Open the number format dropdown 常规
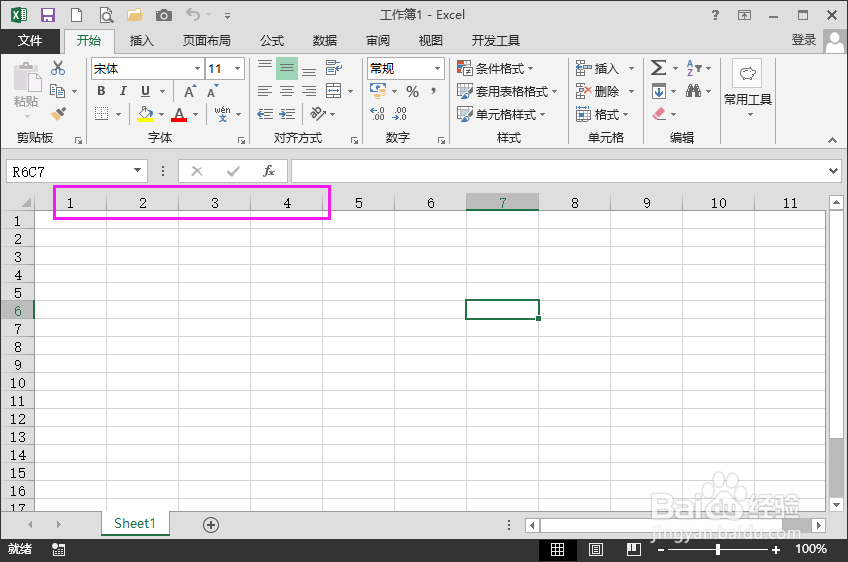The image size is (848, 562). 437,69
